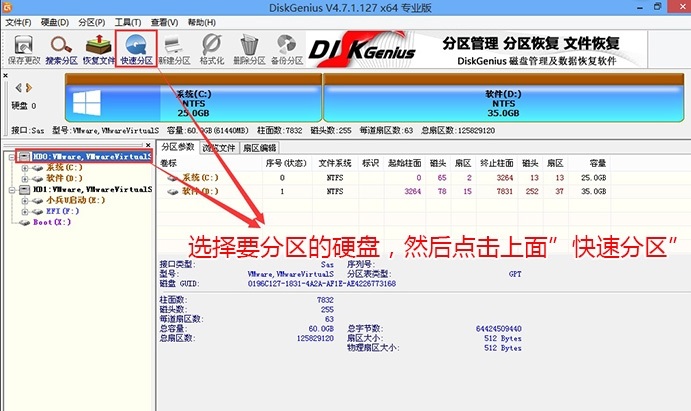Click the 35.0GB capacity cell

pyautogui.click(x=594, y=191)
